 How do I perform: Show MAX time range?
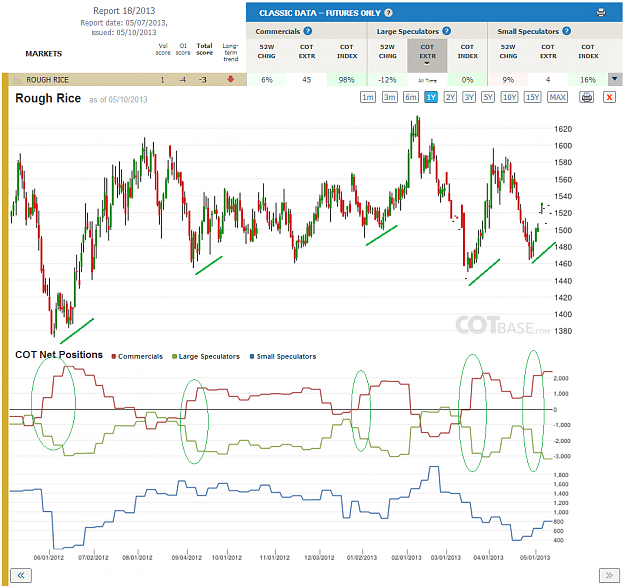coord(557,97)
